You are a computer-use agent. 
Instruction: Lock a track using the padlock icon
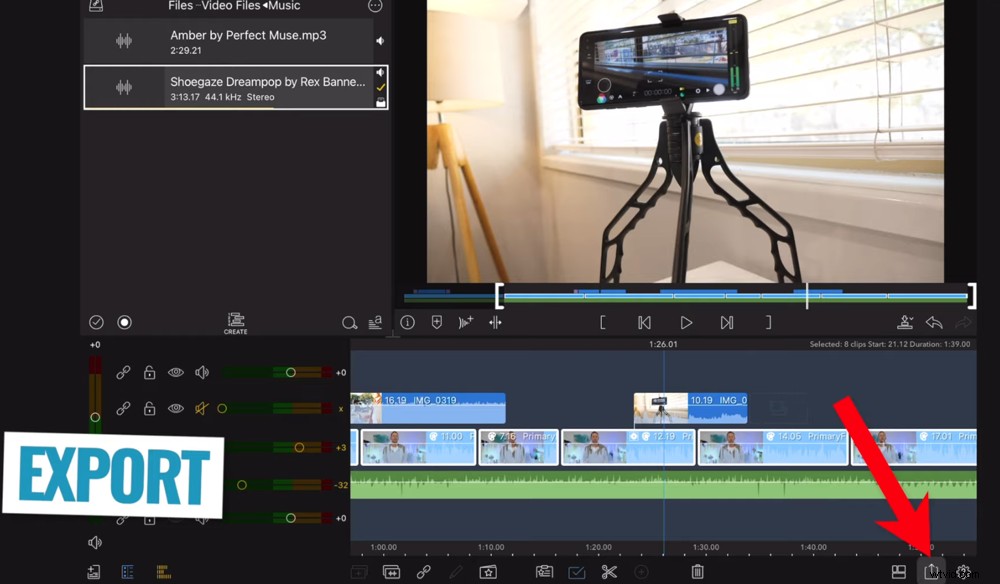pyautogui.click(x=148, y=372)
